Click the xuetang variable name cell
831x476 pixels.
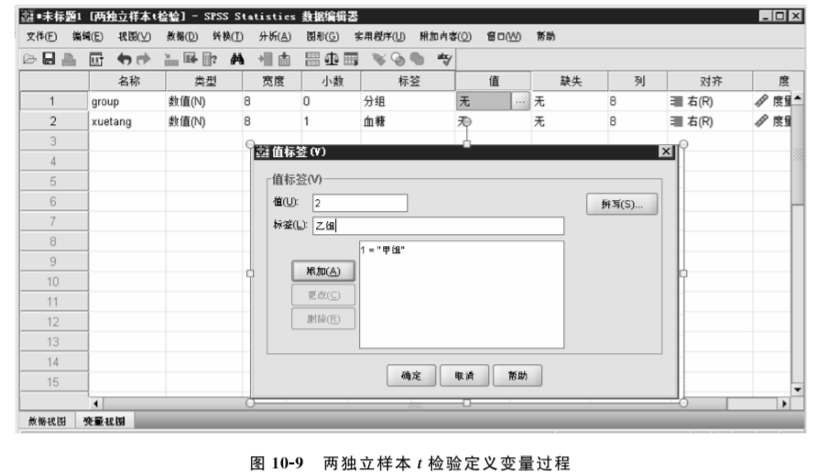point(127,121)
